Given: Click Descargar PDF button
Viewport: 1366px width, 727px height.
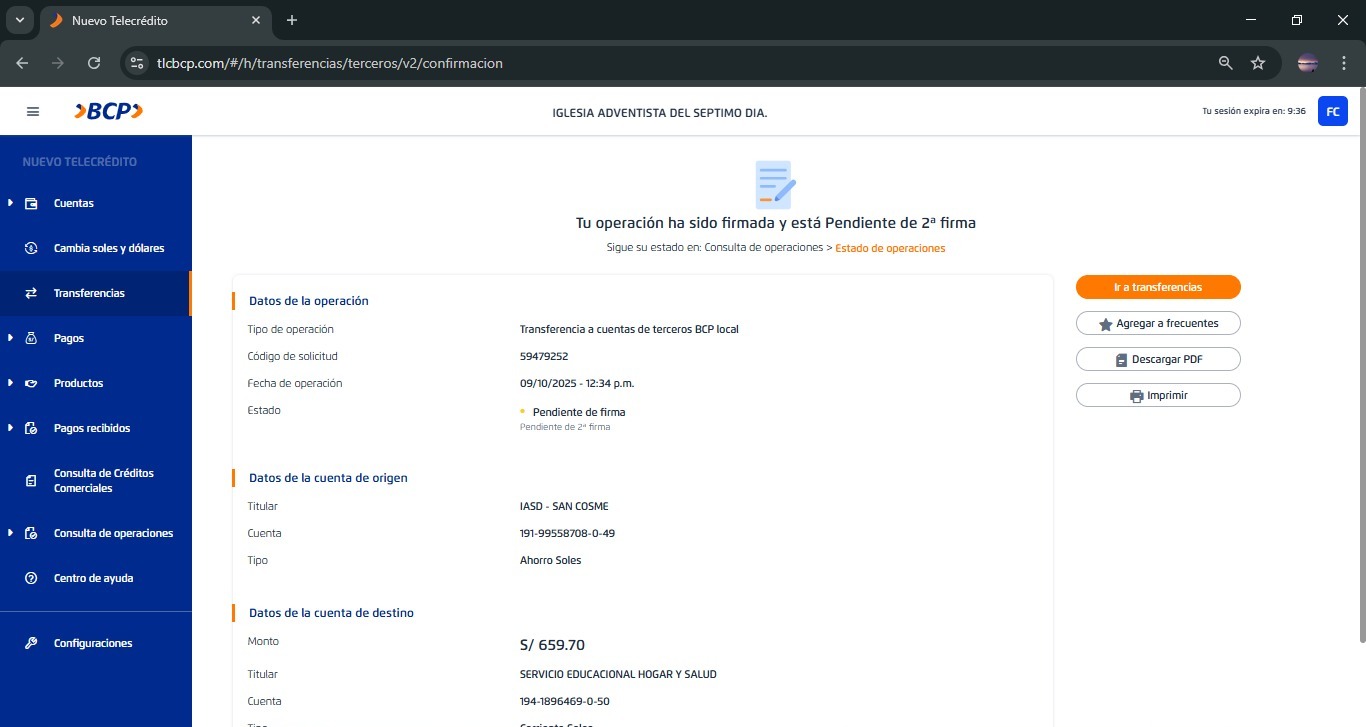Looking at the screenshot, I should point(1157,359).
